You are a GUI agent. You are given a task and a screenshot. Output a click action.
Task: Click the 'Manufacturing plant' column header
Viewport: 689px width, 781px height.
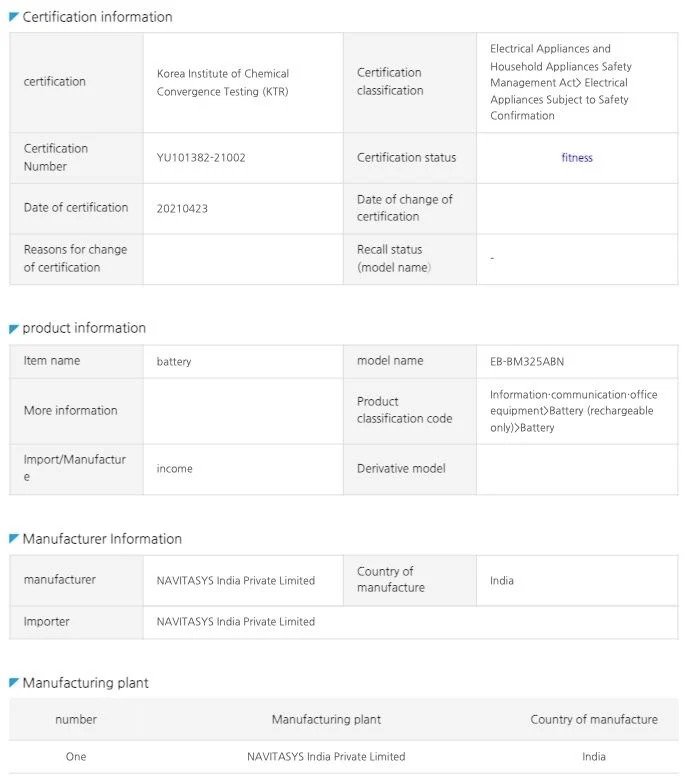[326, 720]
